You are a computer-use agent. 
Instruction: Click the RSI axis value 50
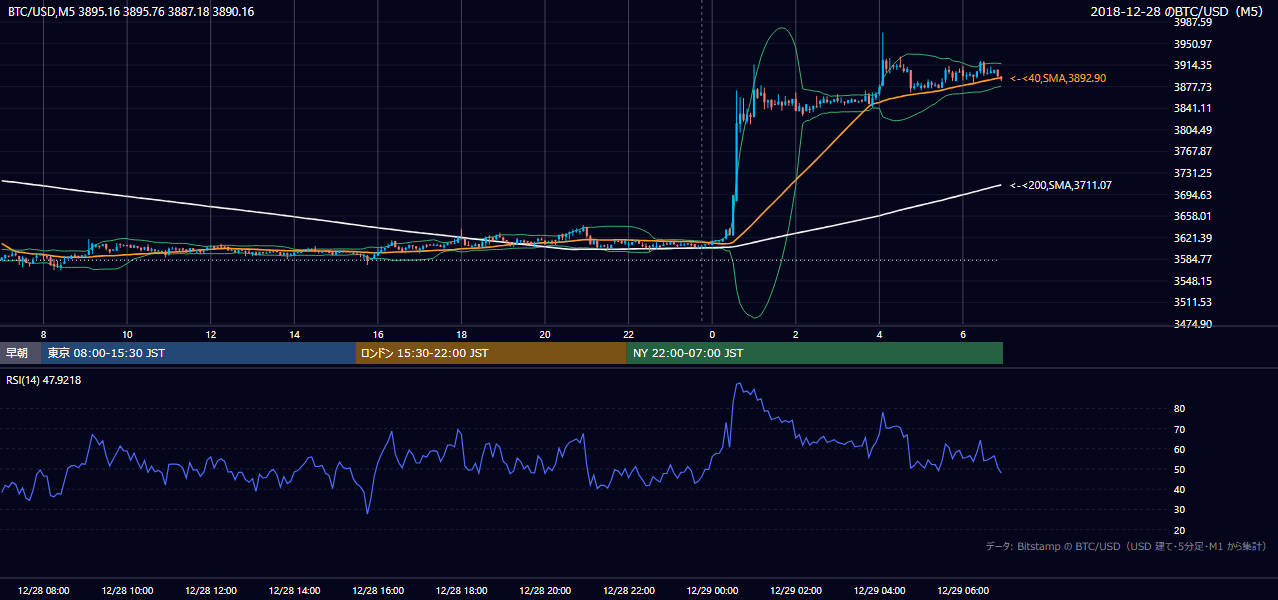pos(1179,469)
